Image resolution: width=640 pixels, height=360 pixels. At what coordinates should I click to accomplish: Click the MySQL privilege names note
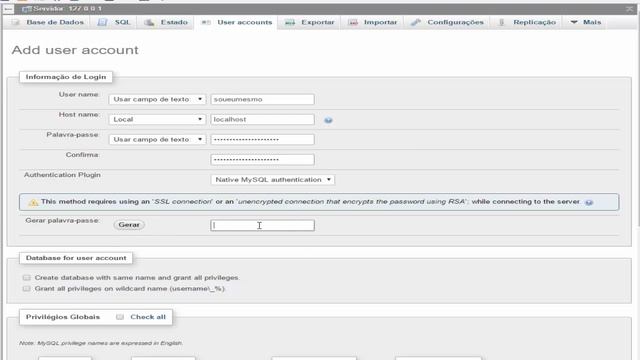pos(101,343)
